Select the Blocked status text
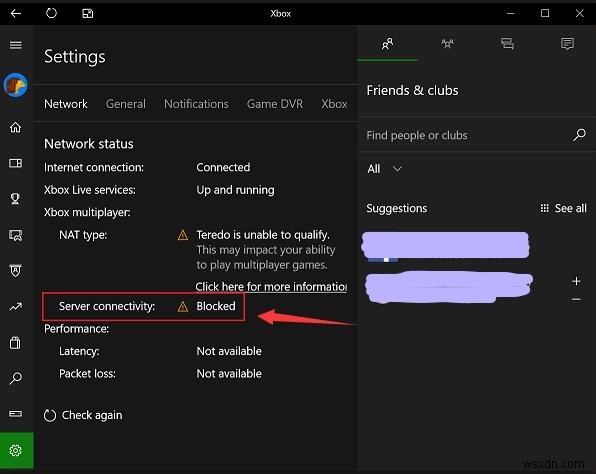The image size is (596, 474). tap(216, 306)
